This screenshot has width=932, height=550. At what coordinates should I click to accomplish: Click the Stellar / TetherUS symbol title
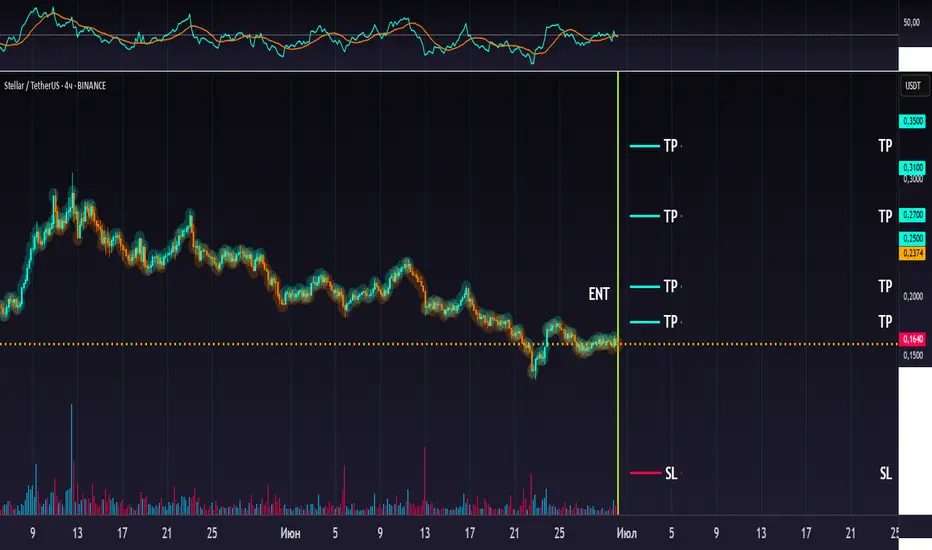coord(55,86)
